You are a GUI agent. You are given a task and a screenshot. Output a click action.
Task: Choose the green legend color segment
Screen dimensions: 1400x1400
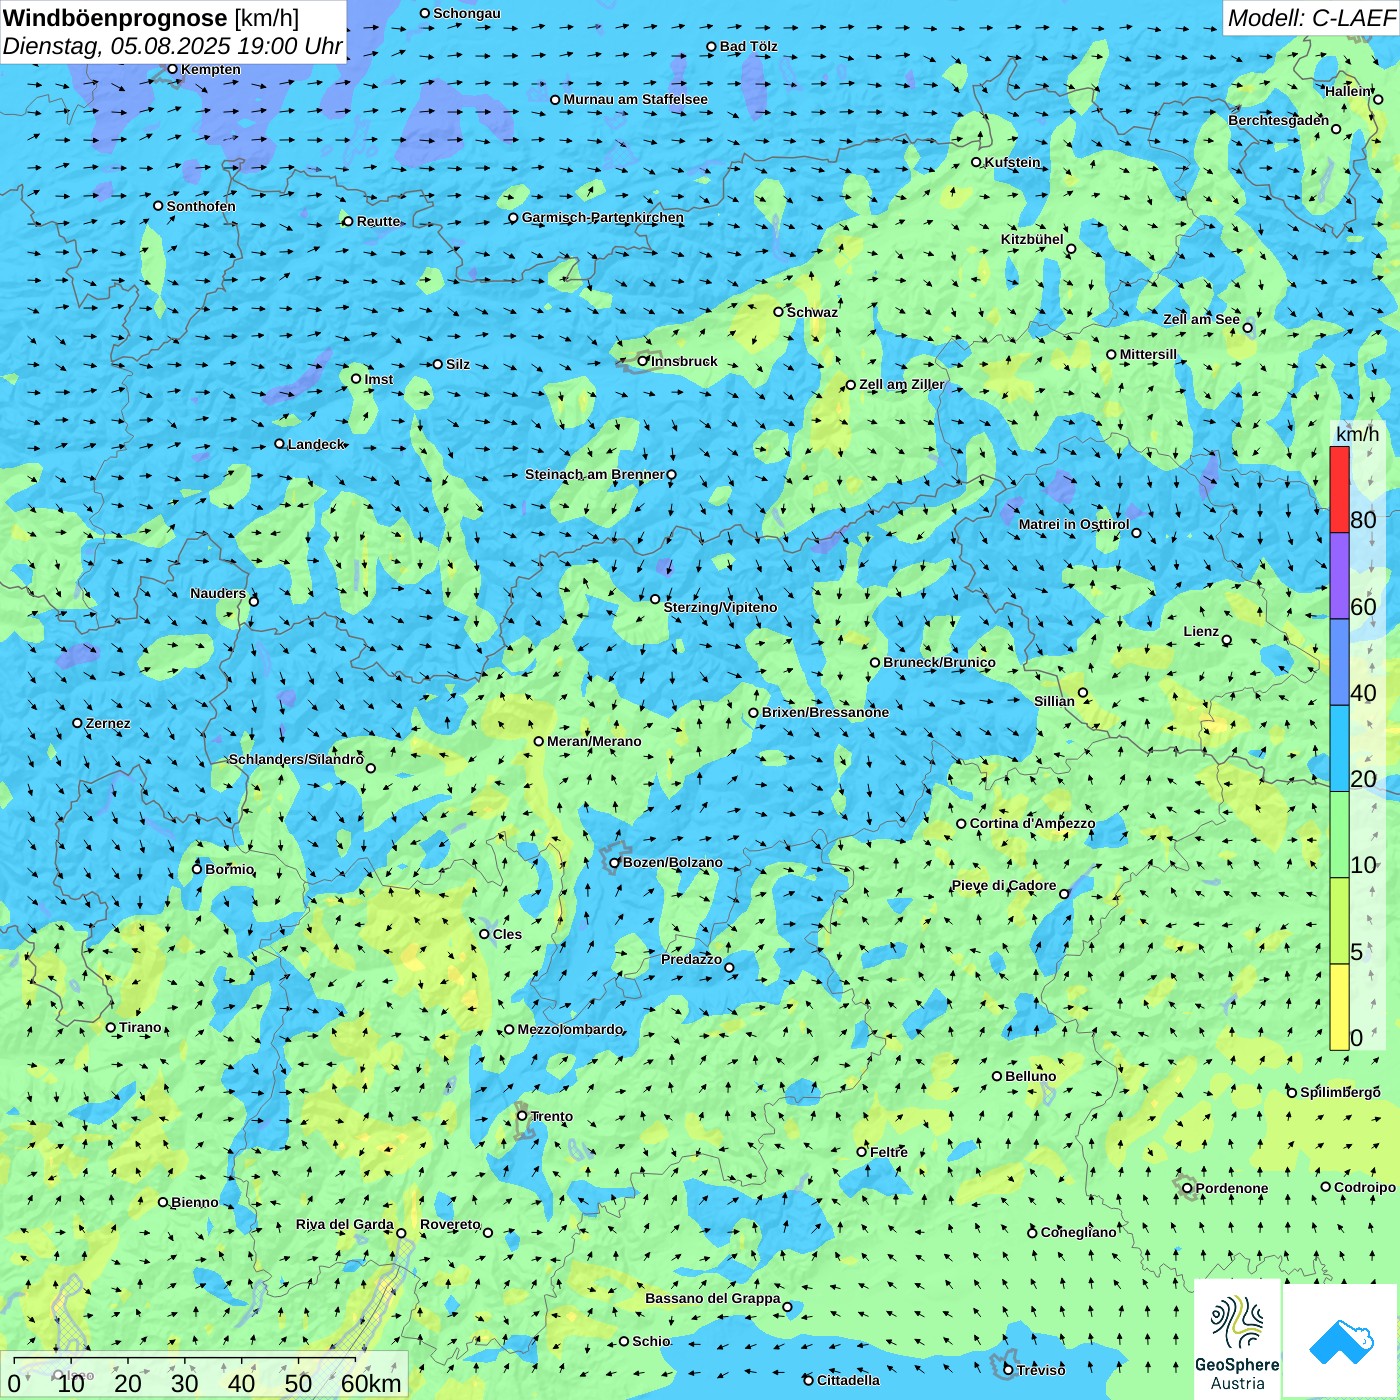pos(1339,835)
